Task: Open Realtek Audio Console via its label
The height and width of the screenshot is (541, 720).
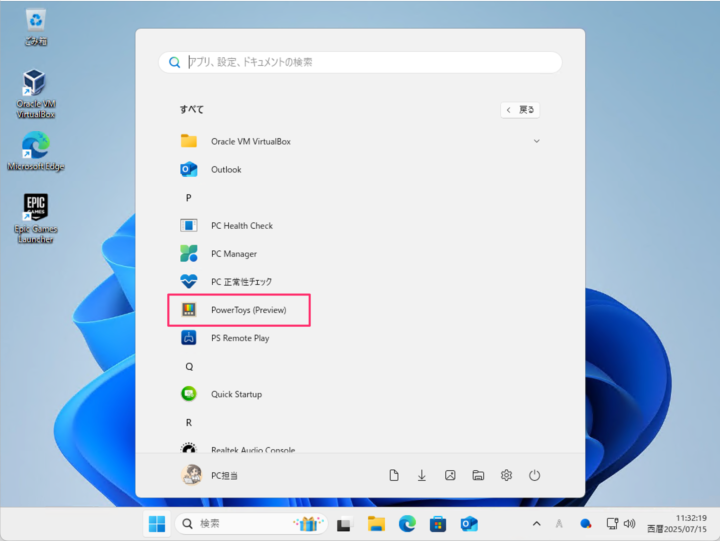Action: pyautogui.click(x=253, y=450)
